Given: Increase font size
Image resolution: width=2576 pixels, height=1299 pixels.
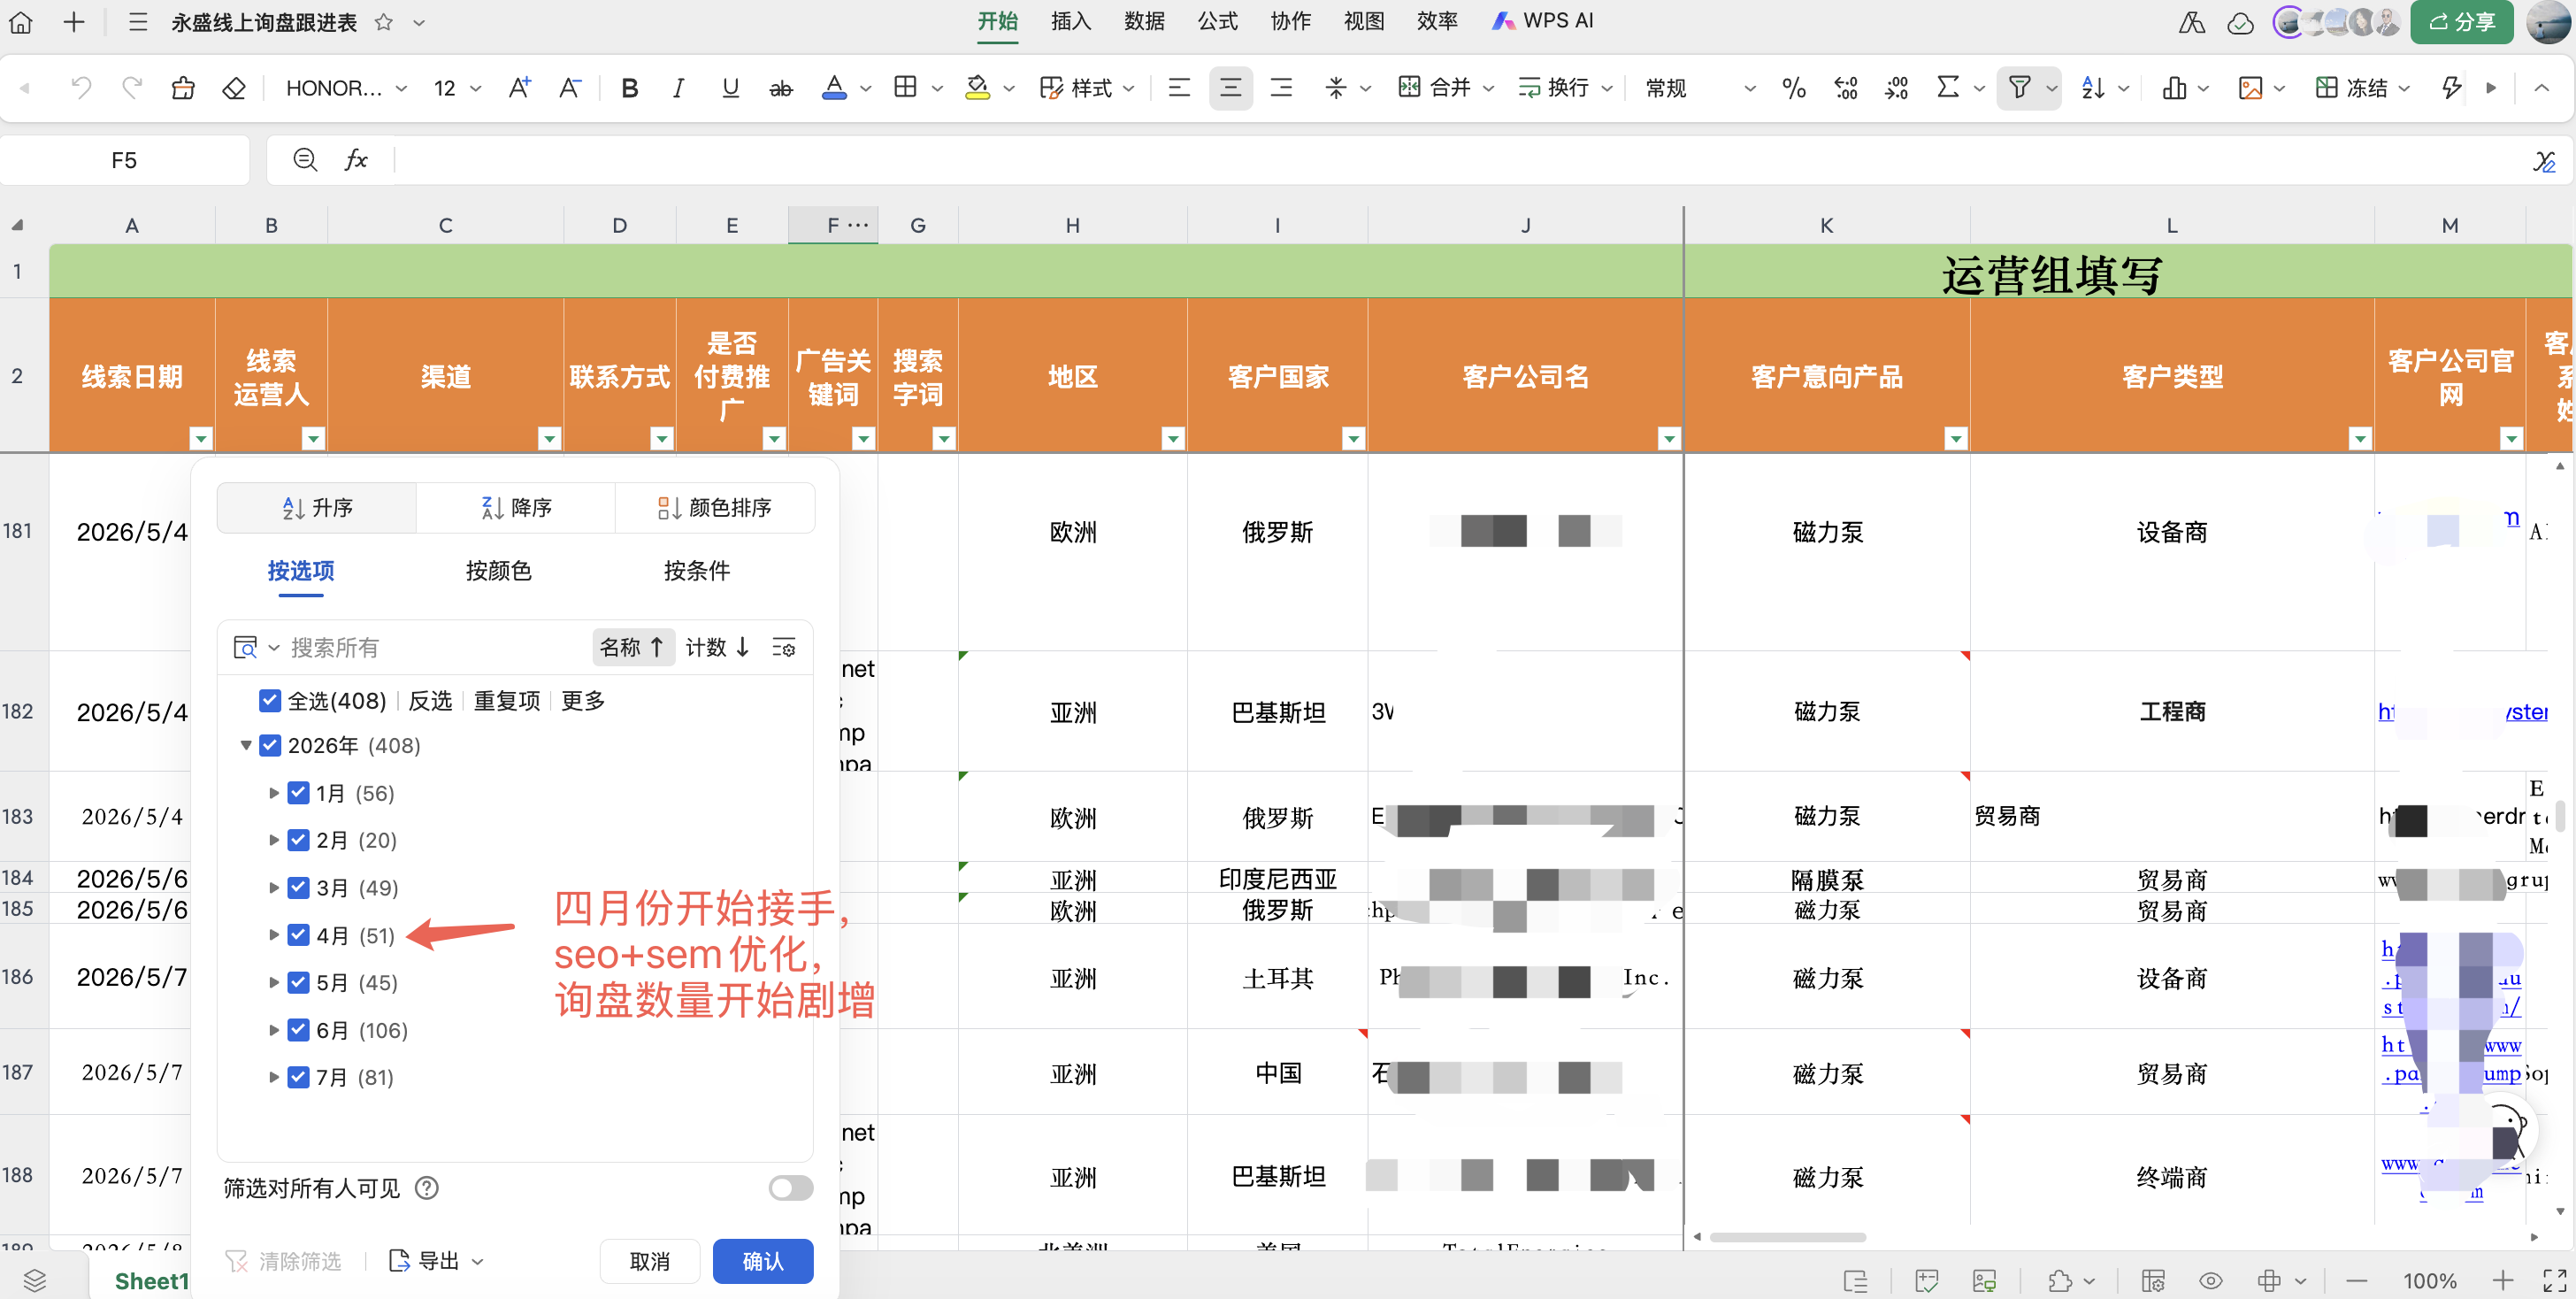Looking at the screenshot, I should 520,88.
